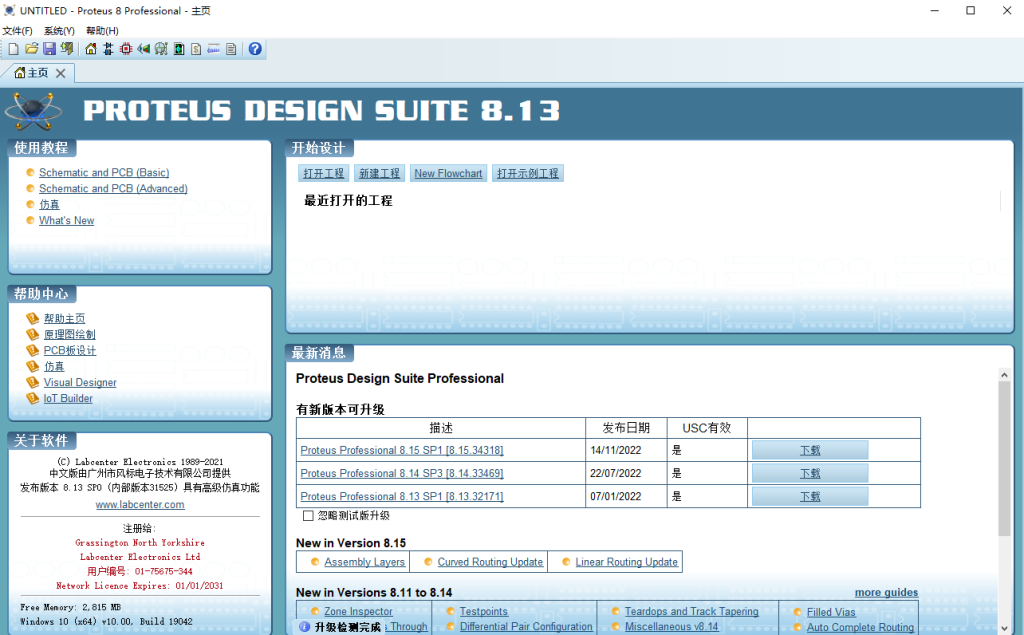1024x635 pixels.
Task: Click the blue Help question mark icon
Action: pos(255,49)
